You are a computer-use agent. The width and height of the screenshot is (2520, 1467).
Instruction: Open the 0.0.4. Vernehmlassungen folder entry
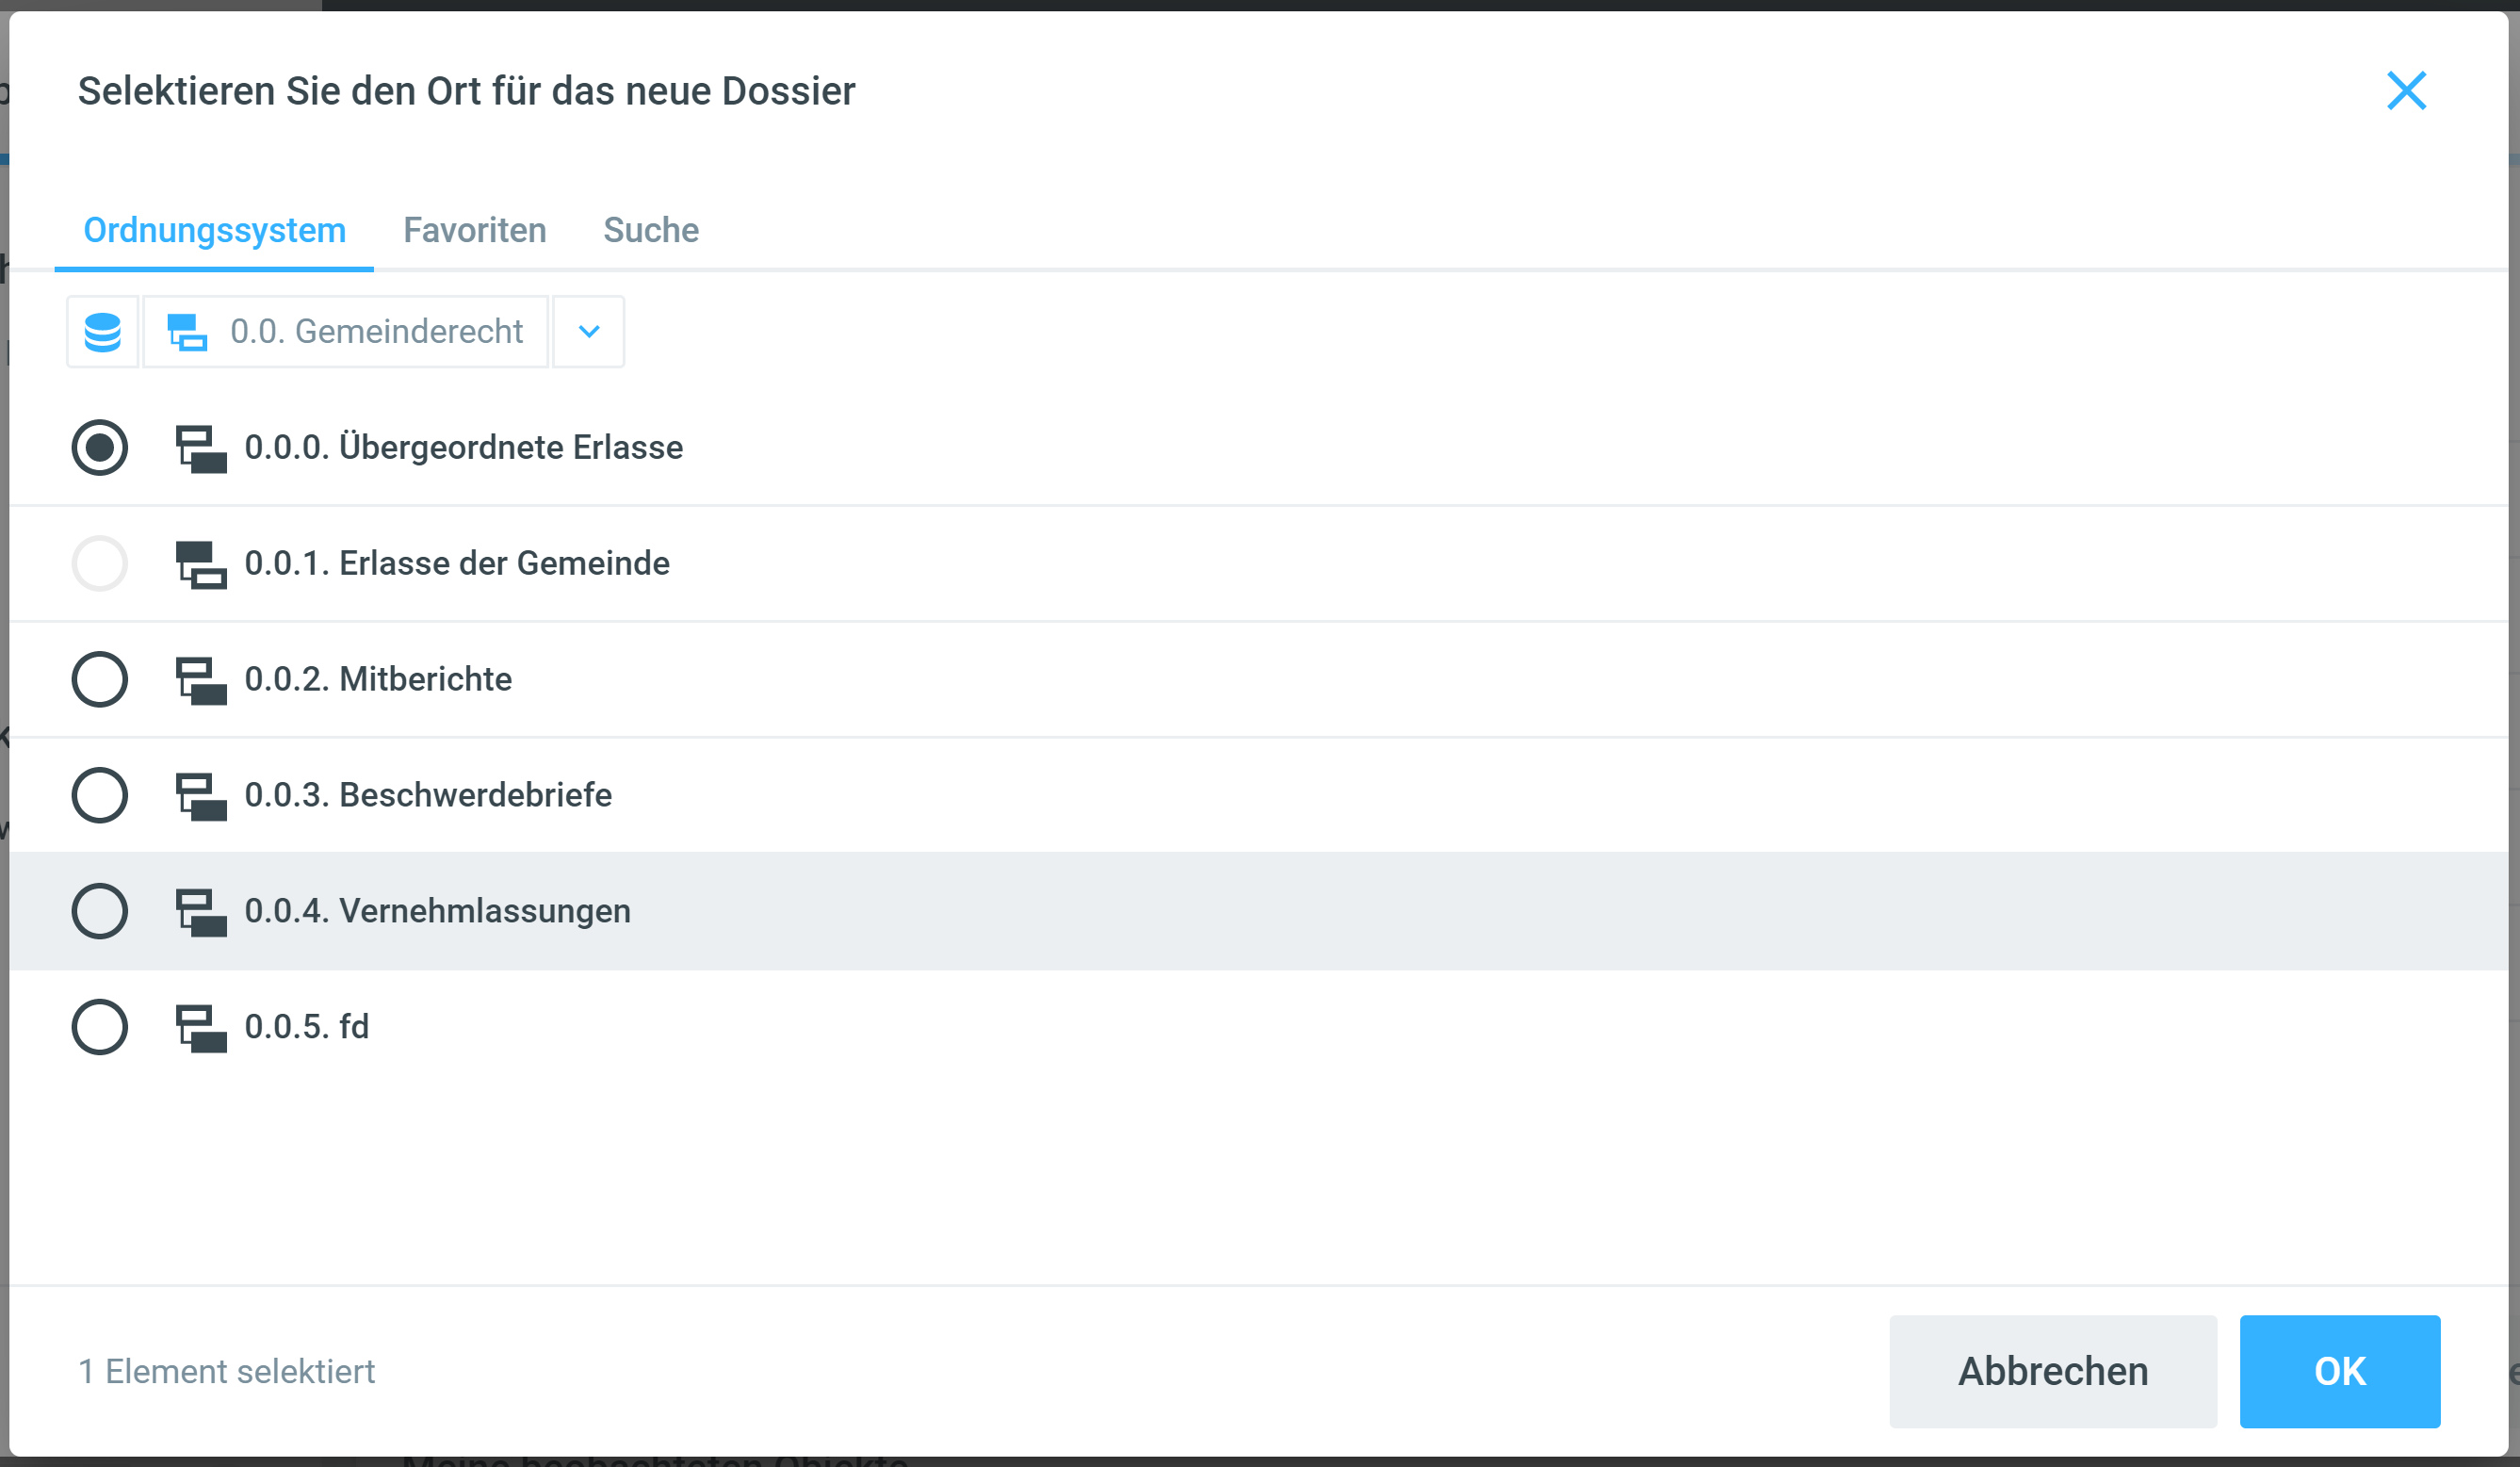[437, 911]
